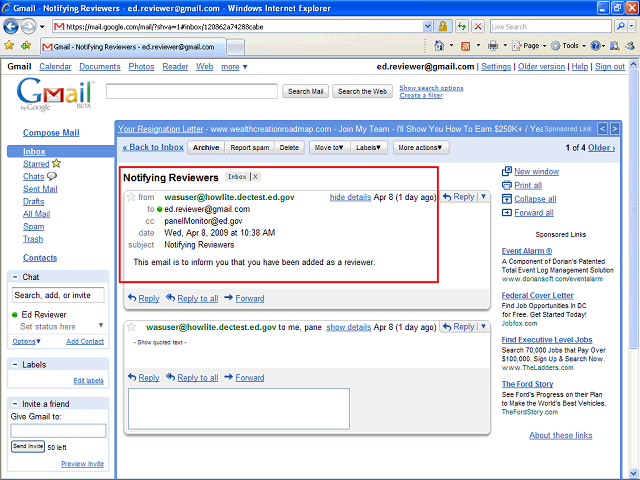Show next sponsored link with right arrow
This screenshot has width=640, height=480.
coord(614,129)
